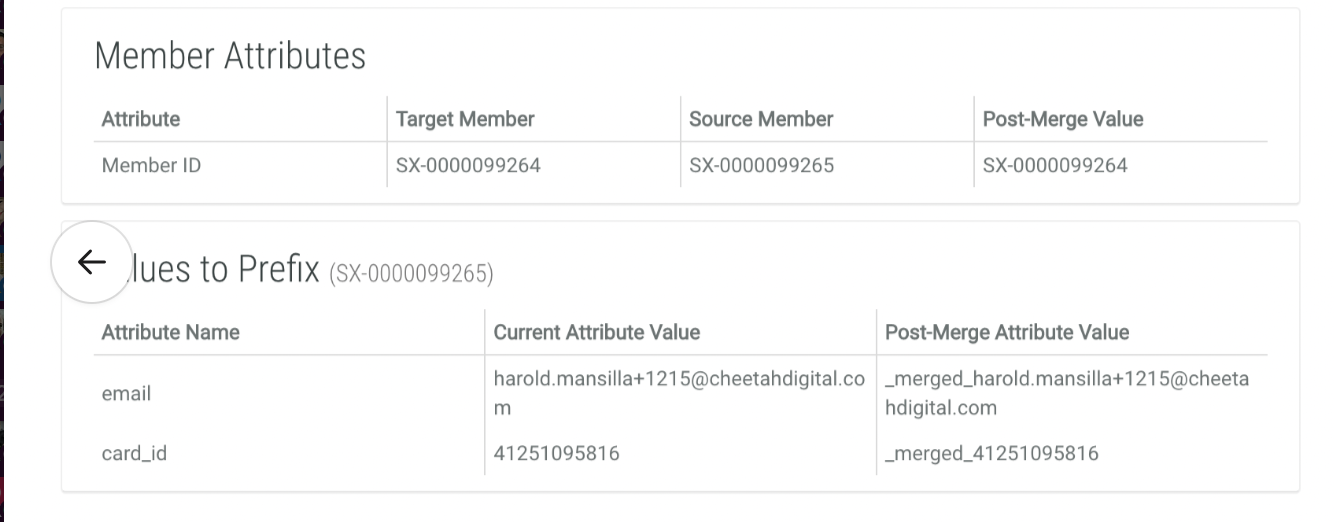The height and width of the screenshot is (522, 1334).
Task: Select the Attribute Name column header
Action: 170,332
